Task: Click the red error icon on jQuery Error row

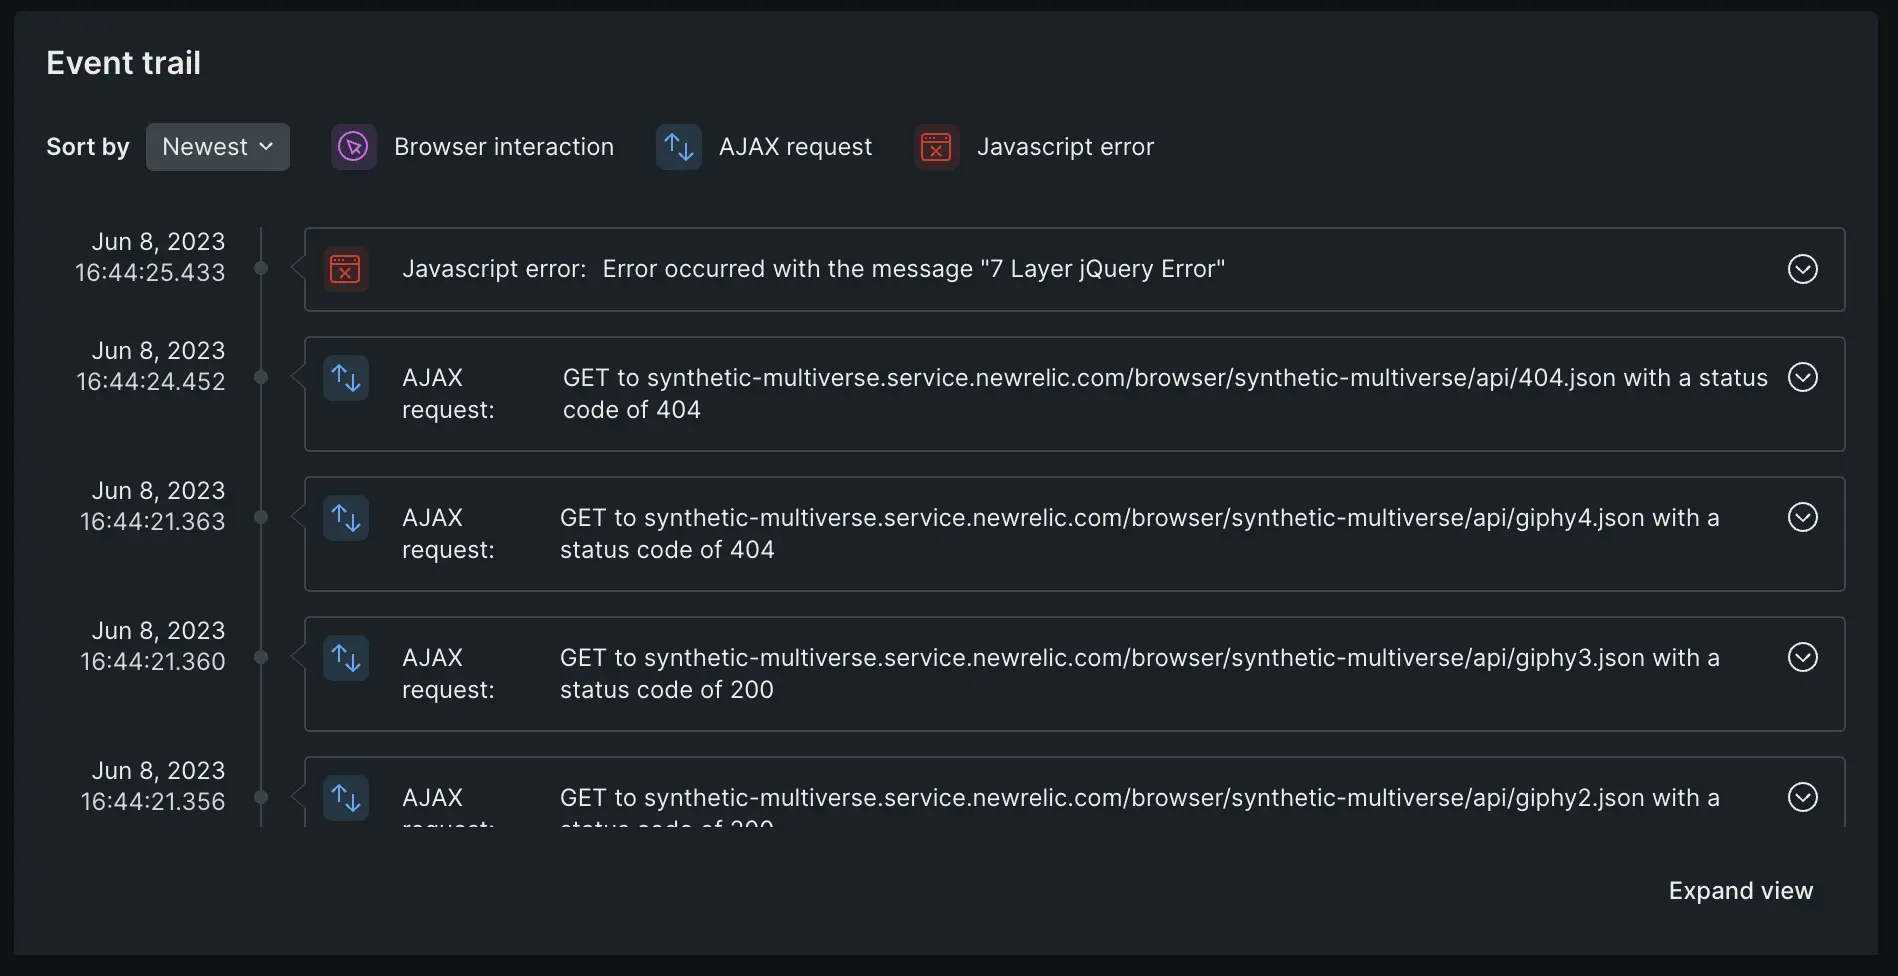Action: (345, 269)
